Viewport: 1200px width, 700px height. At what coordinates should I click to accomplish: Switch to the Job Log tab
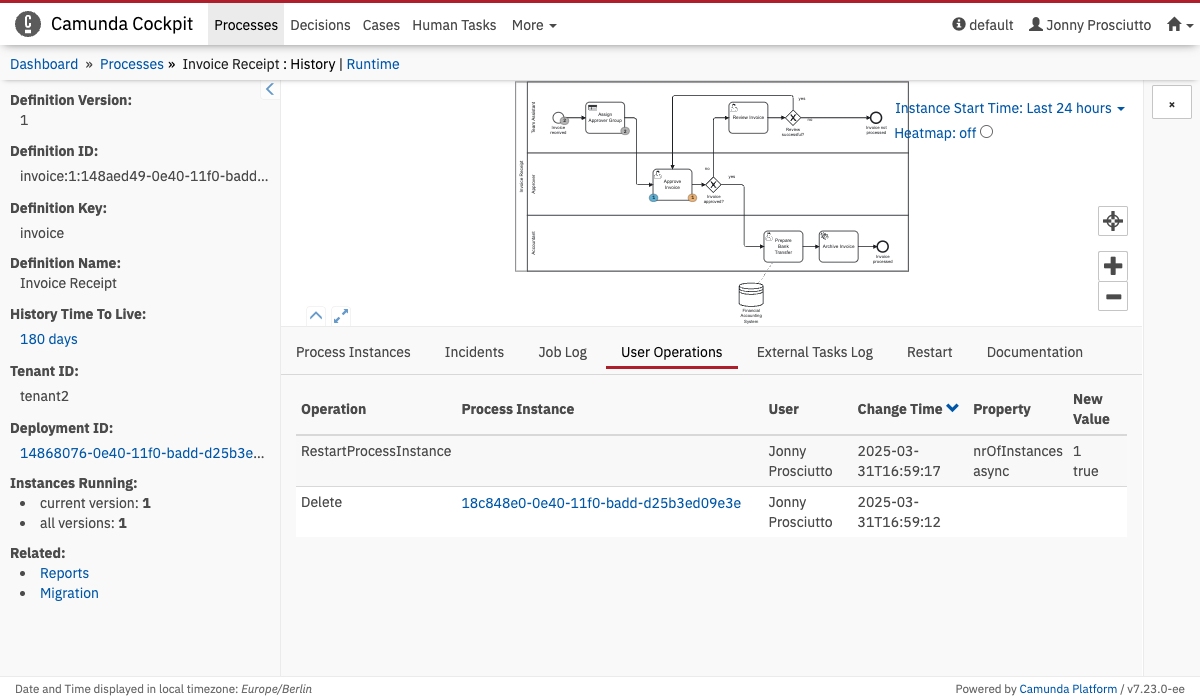click(562, 352)
